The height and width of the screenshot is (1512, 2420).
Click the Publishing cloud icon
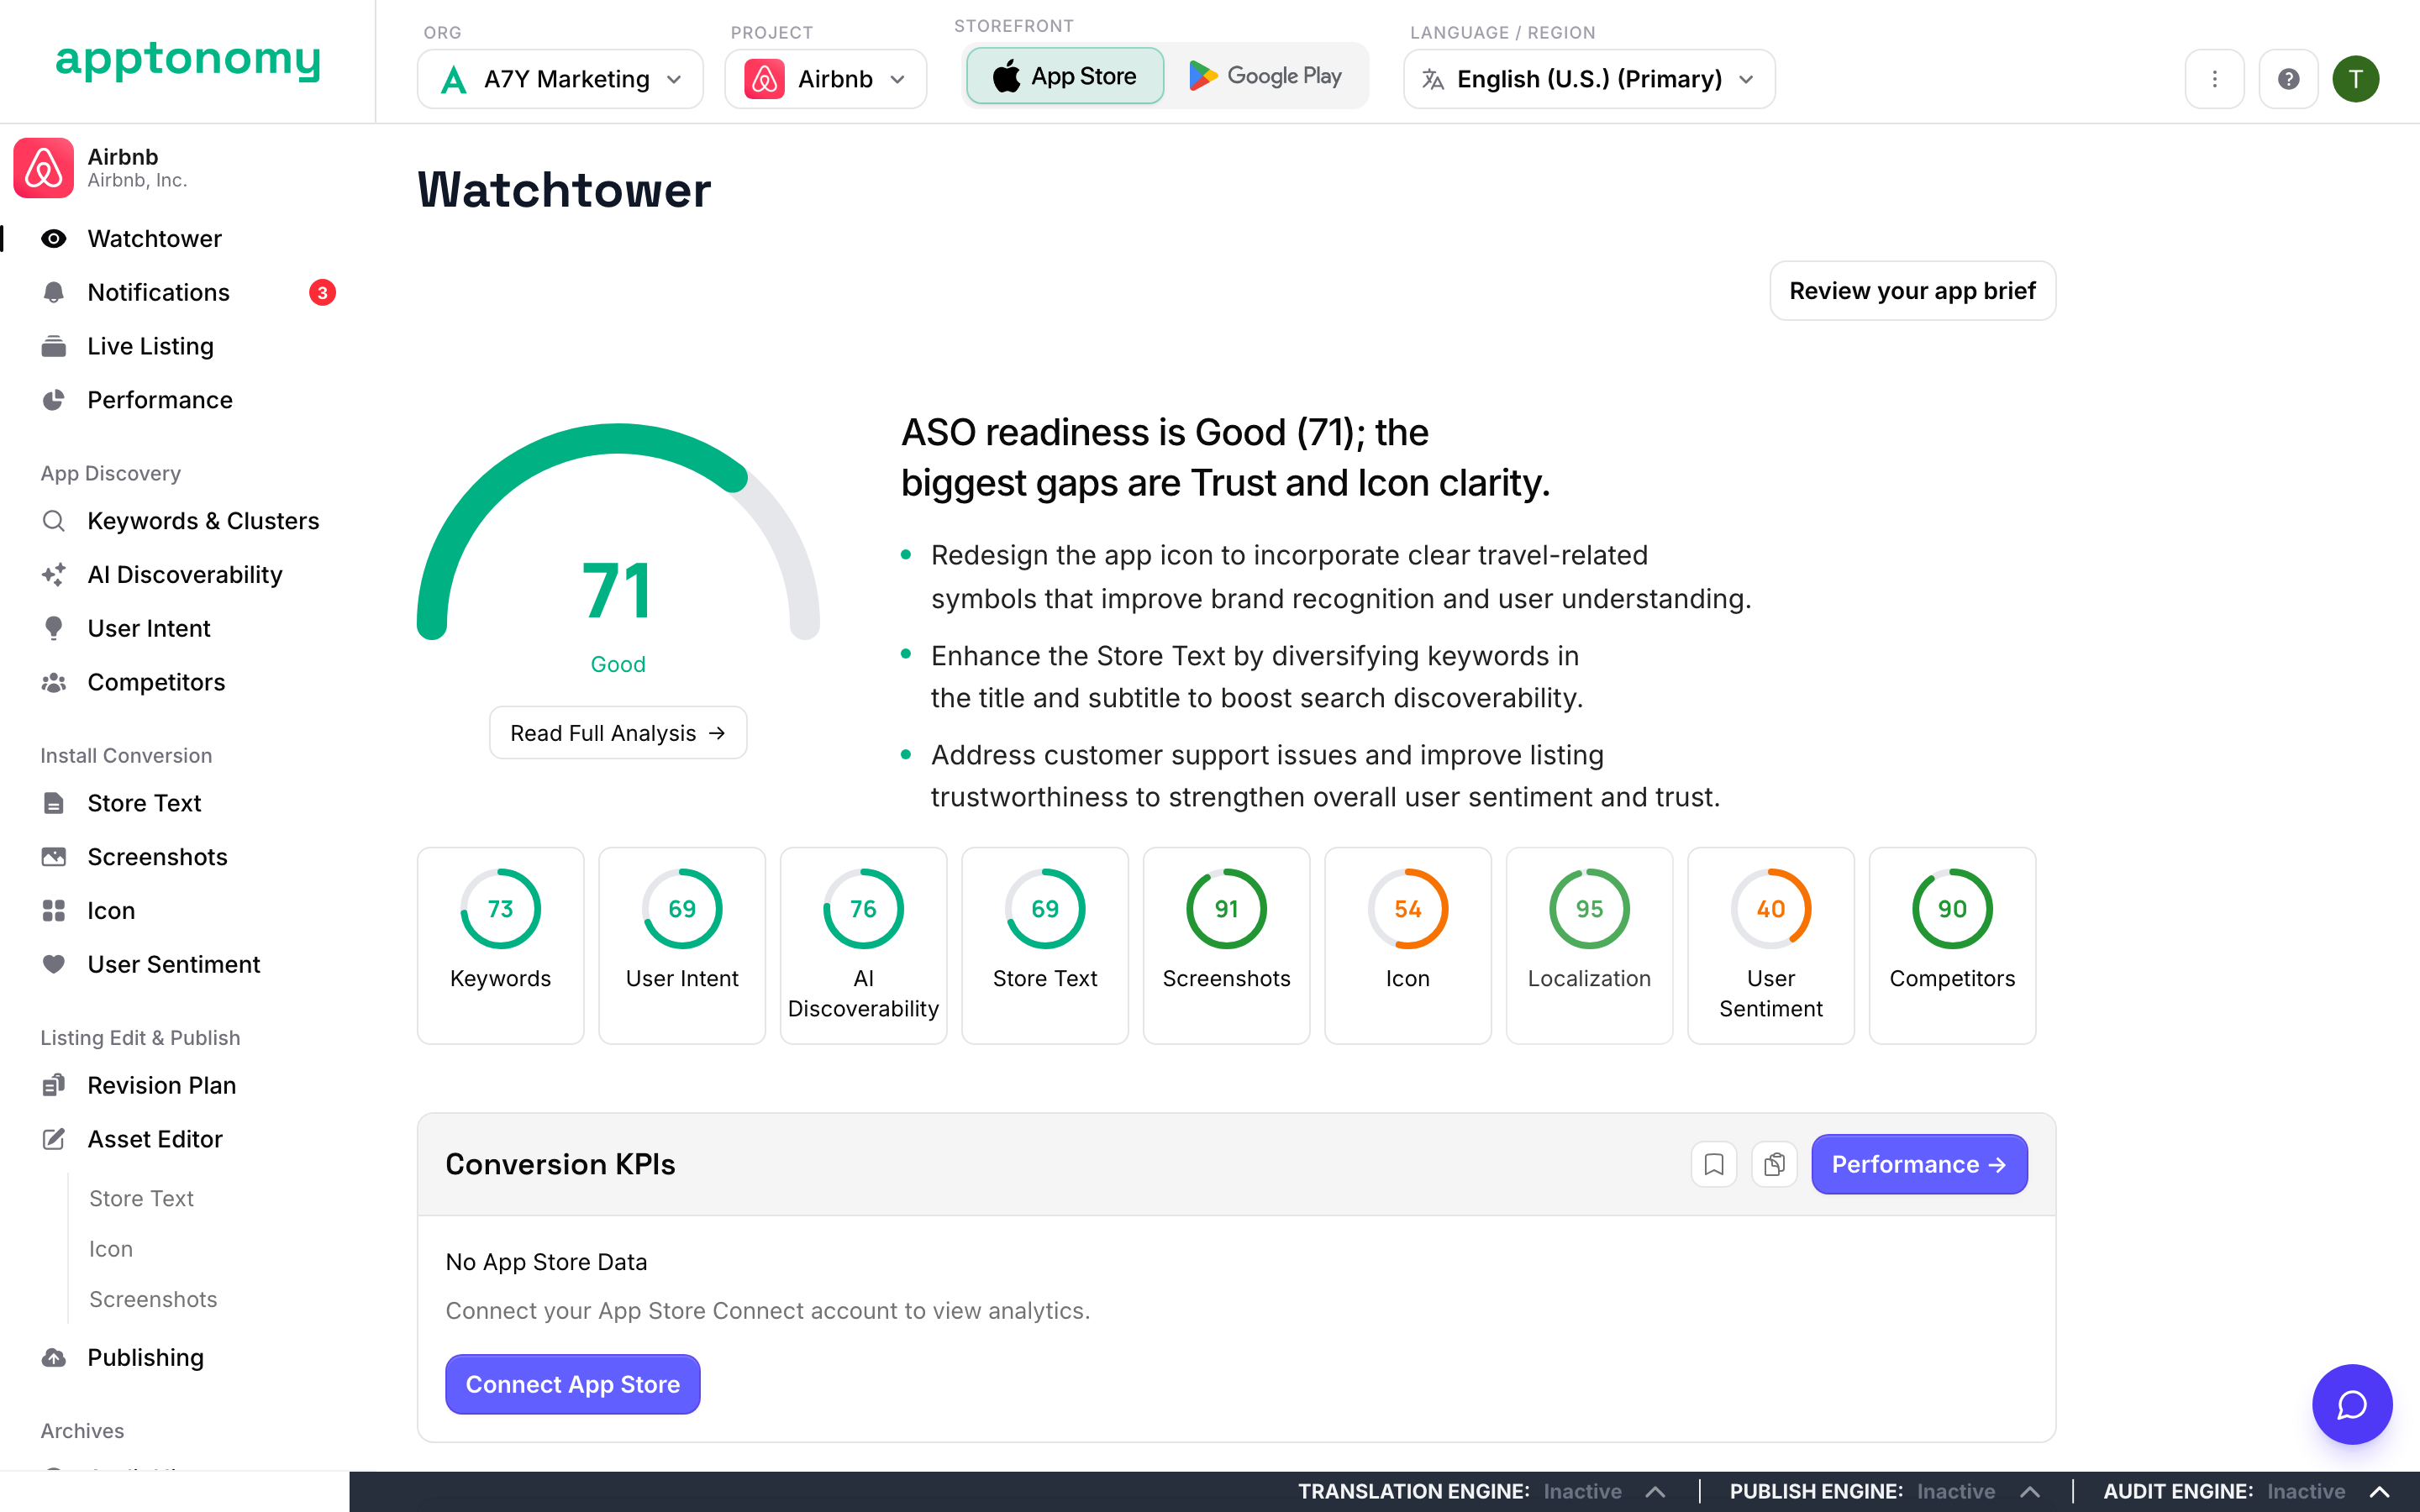(x=54, y=1357)
